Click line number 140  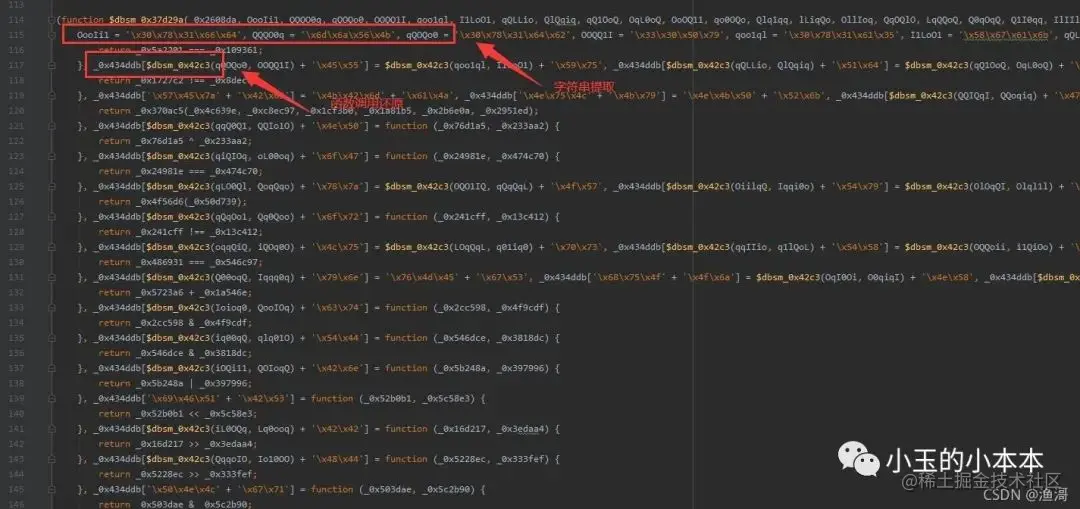pyautogui.click(x=15, y=413)
